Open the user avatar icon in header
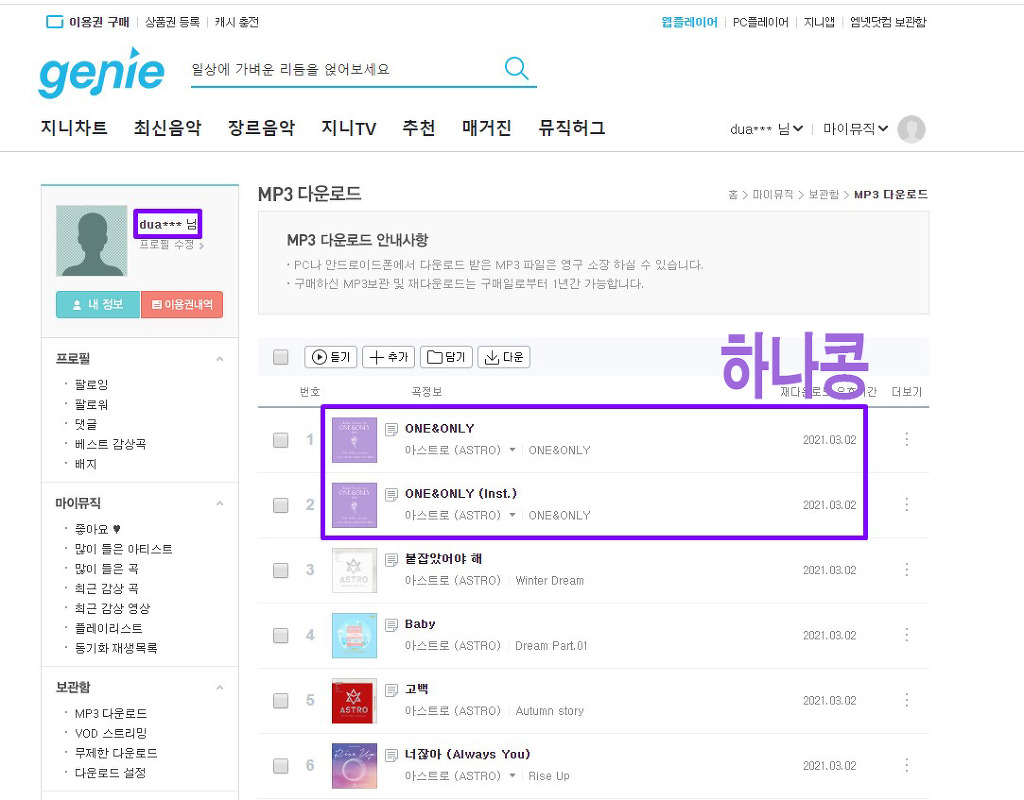The width and height of the screenshot is (1024, 800). pyautogui.click(x=911, y=129)
